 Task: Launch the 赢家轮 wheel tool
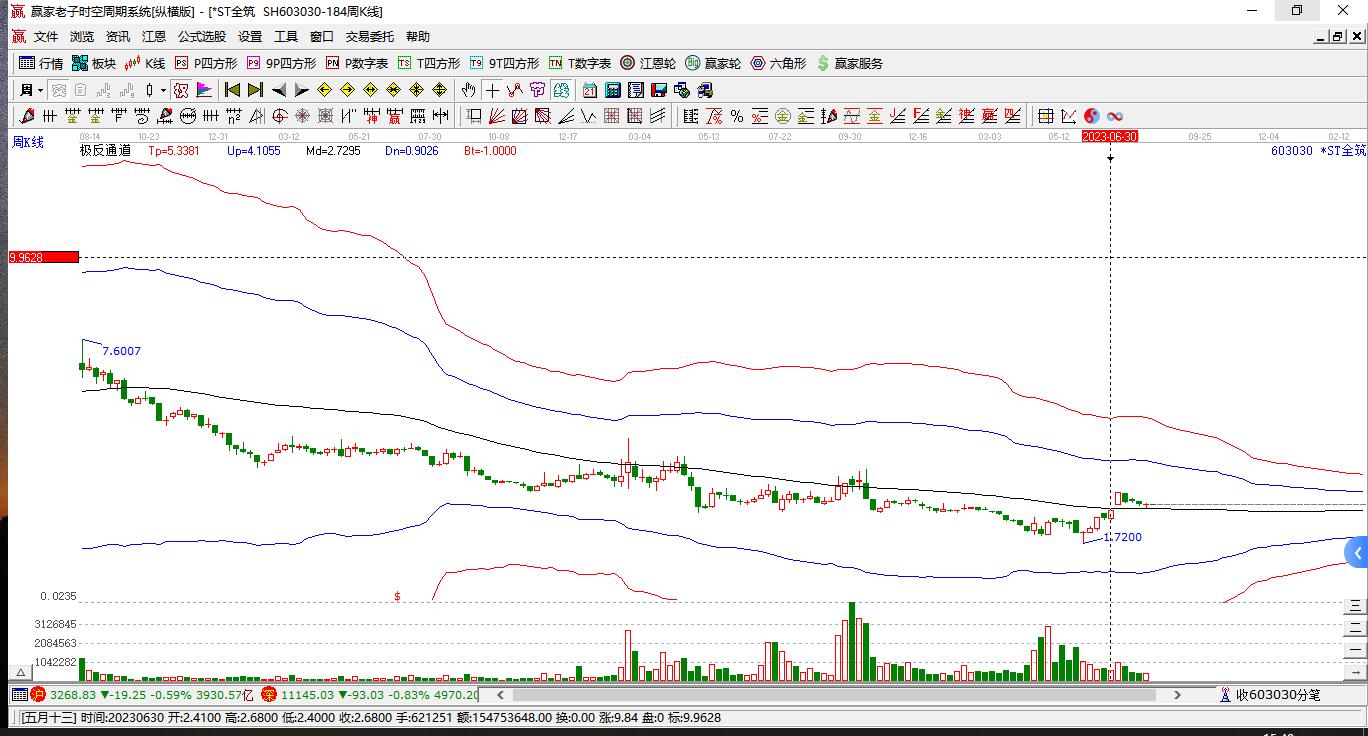coord(713,63)
